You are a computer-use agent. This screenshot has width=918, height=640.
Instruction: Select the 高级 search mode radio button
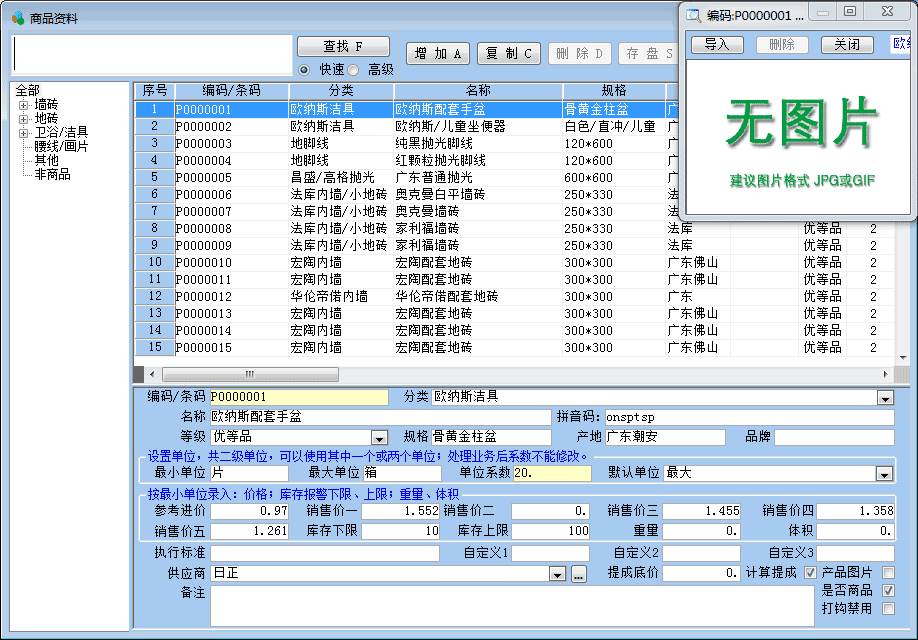(354, 70)
